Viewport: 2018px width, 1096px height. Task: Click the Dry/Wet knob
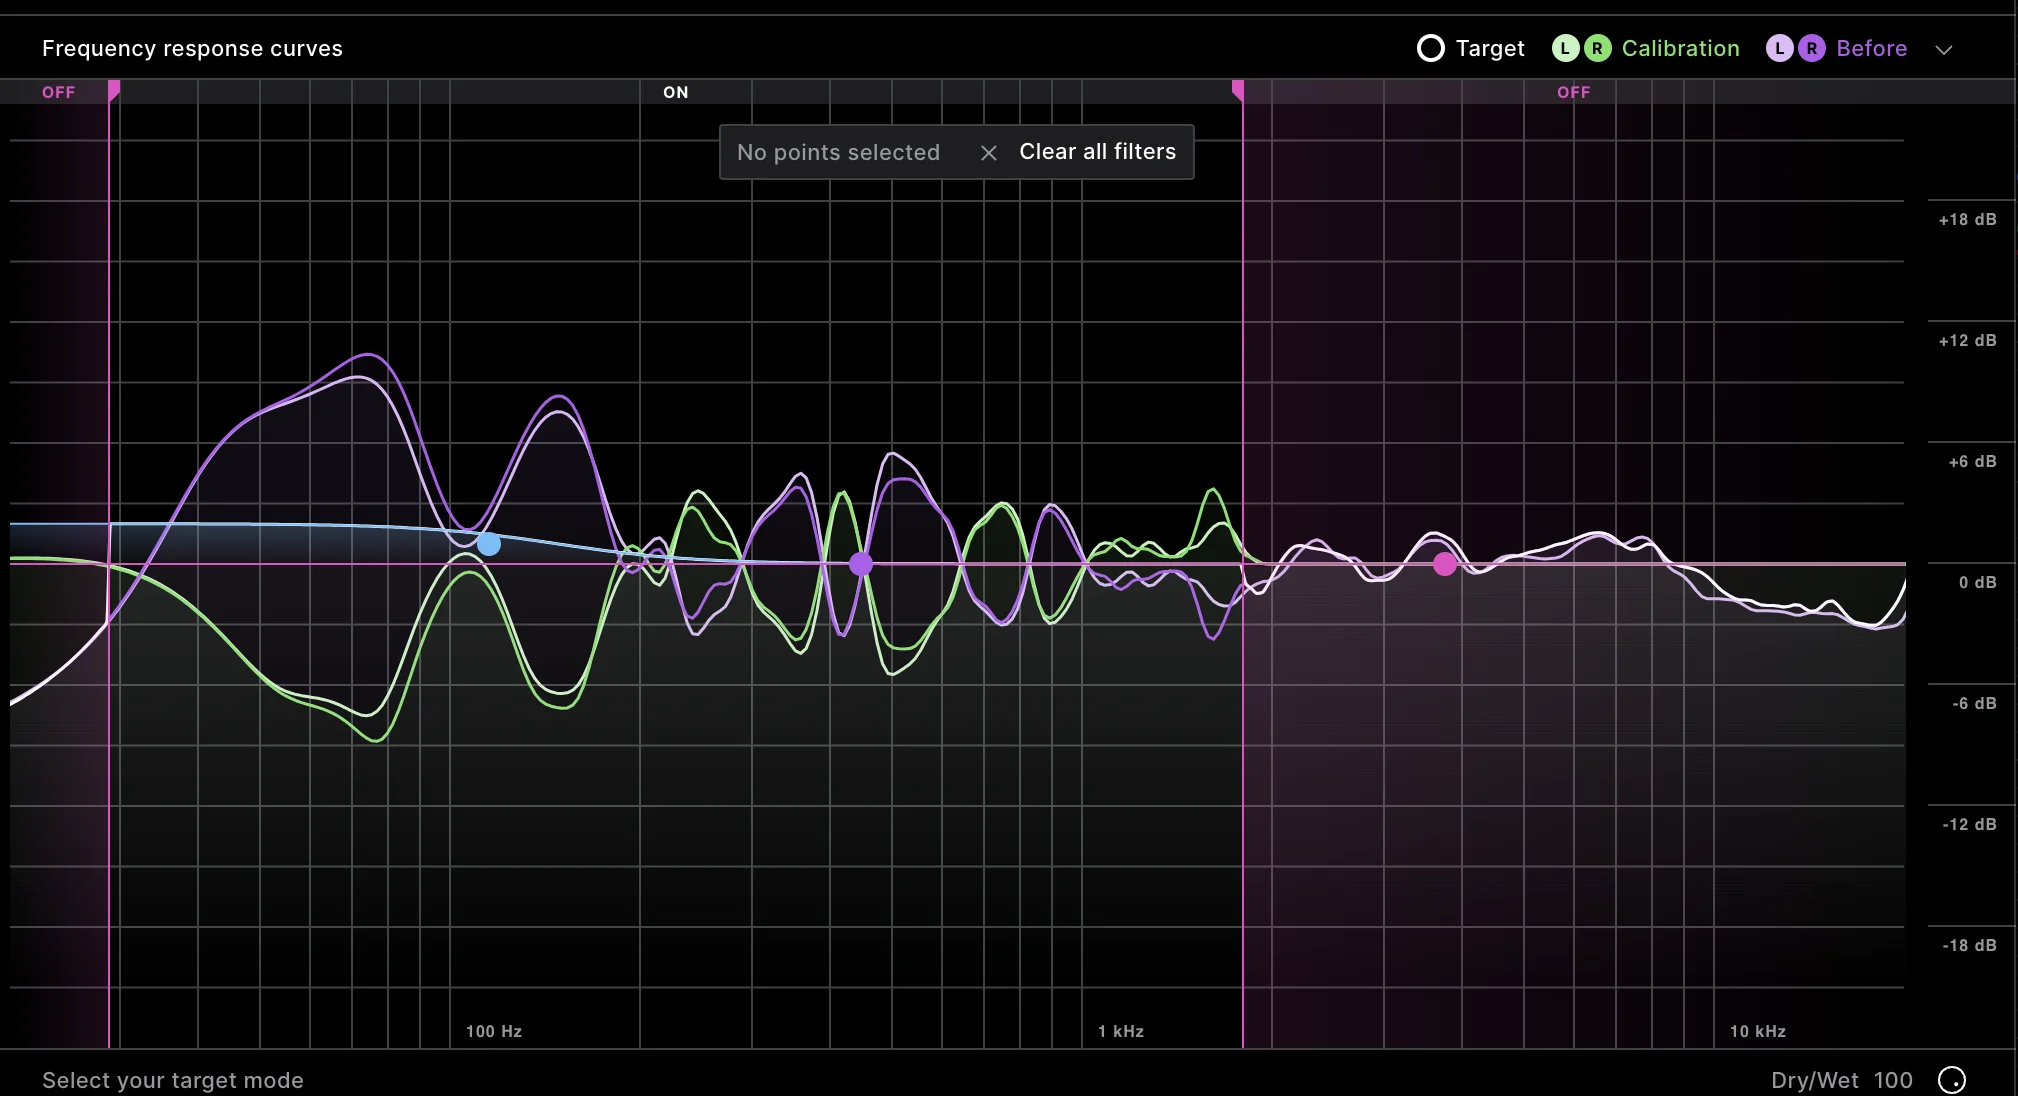click(1952, 1080)
